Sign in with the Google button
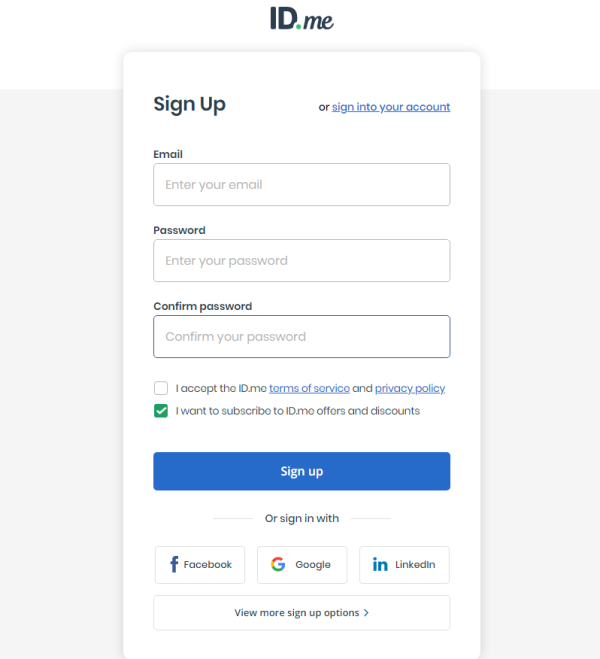 302,565
